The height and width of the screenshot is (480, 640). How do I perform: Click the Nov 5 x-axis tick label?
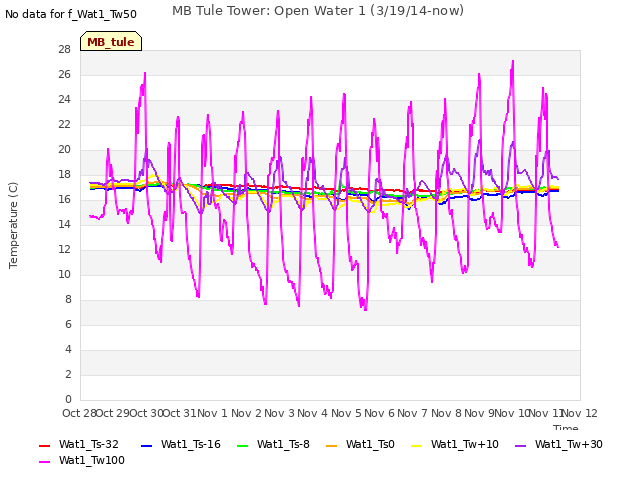[x=346, y=413]
